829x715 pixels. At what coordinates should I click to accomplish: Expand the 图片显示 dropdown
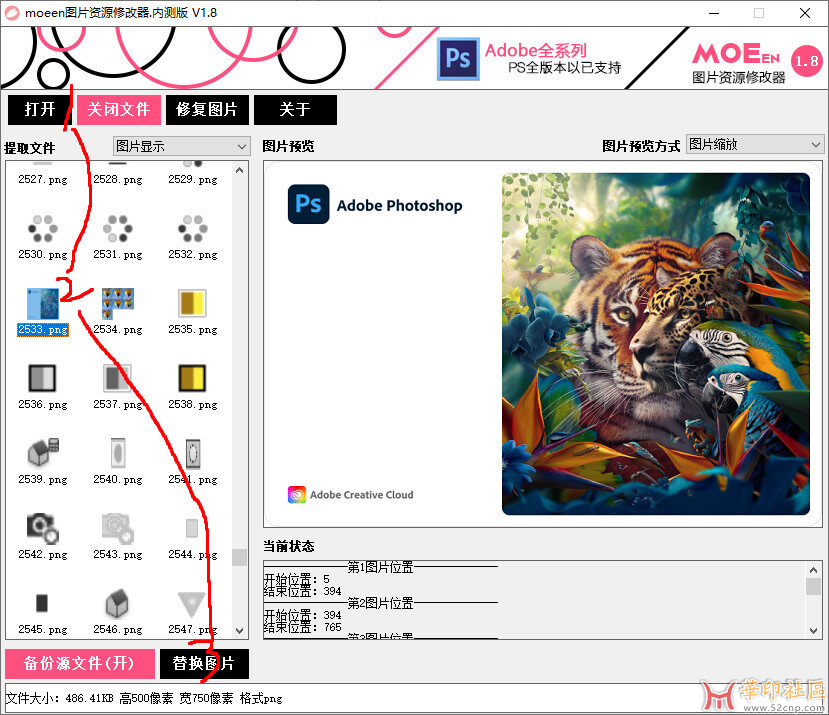coord(181,146)
